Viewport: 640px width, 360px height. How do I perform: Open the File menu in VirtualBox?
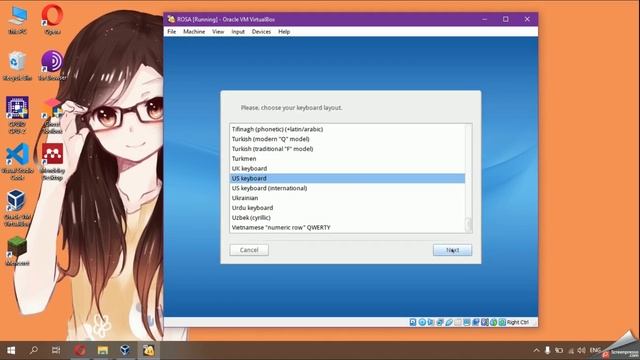point(172,31)
